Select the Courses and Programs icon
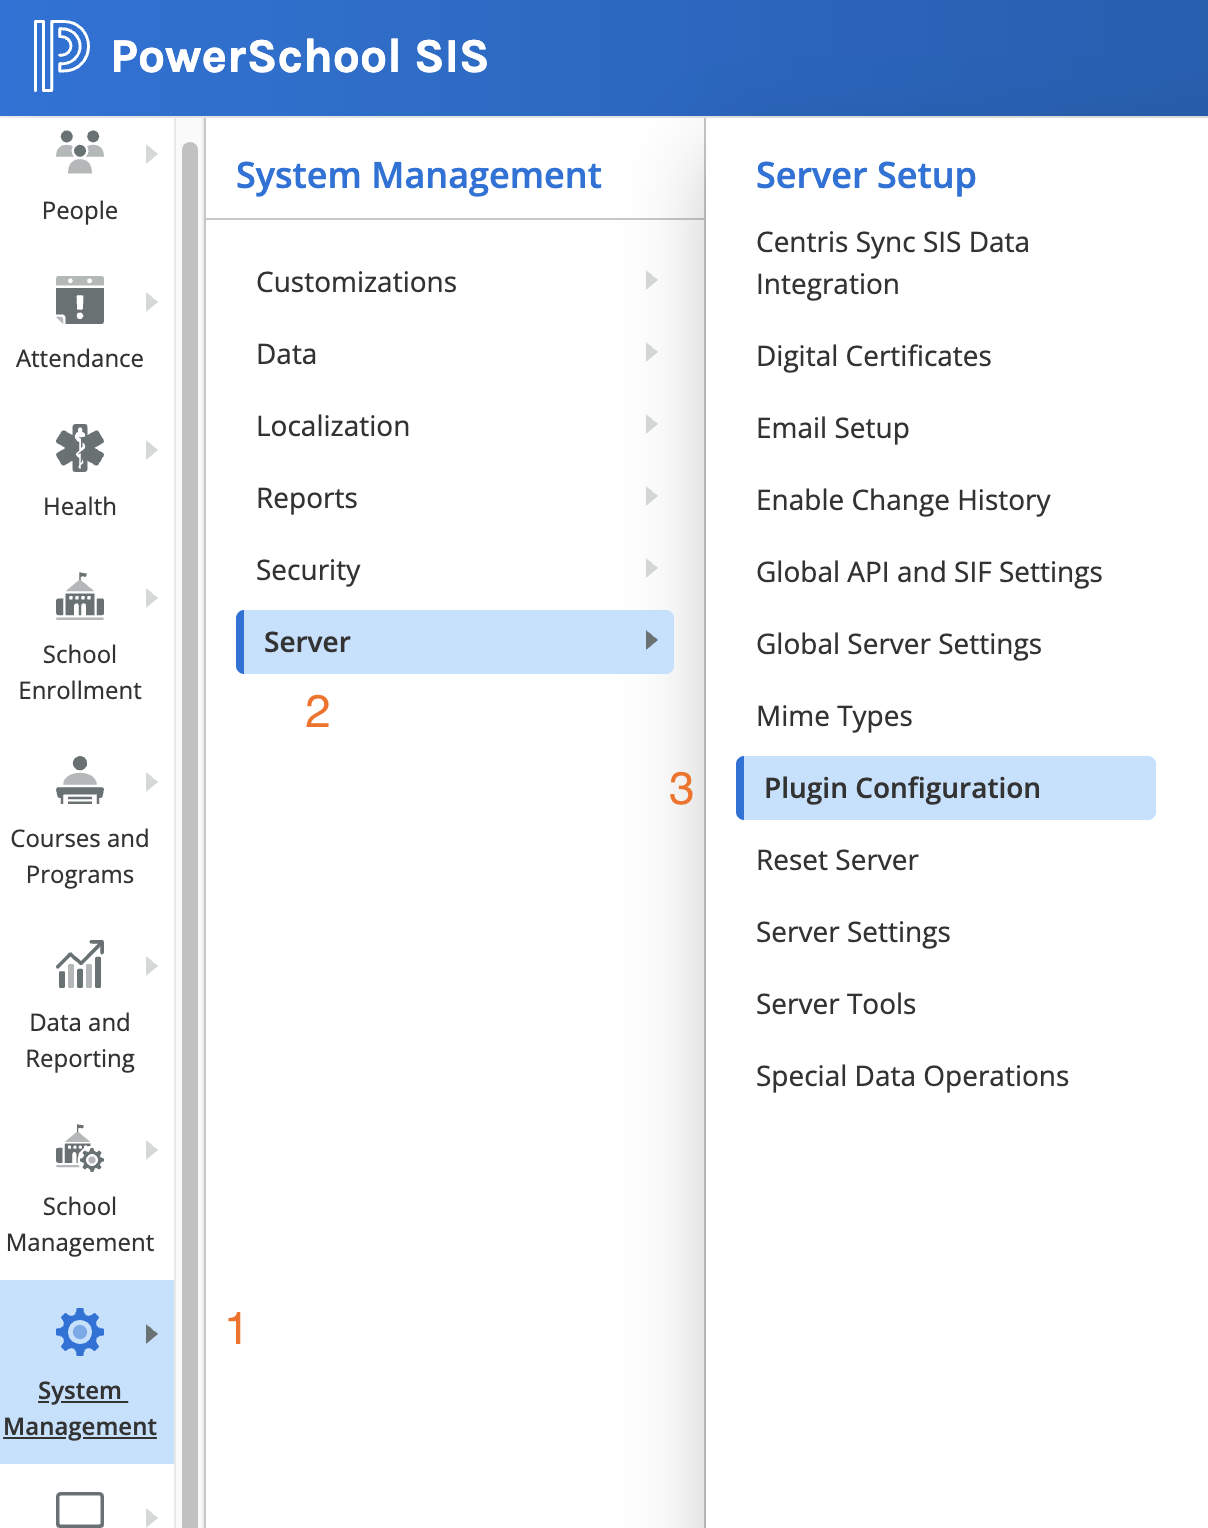This screenshot has width=1208, height=1528. 80,780
